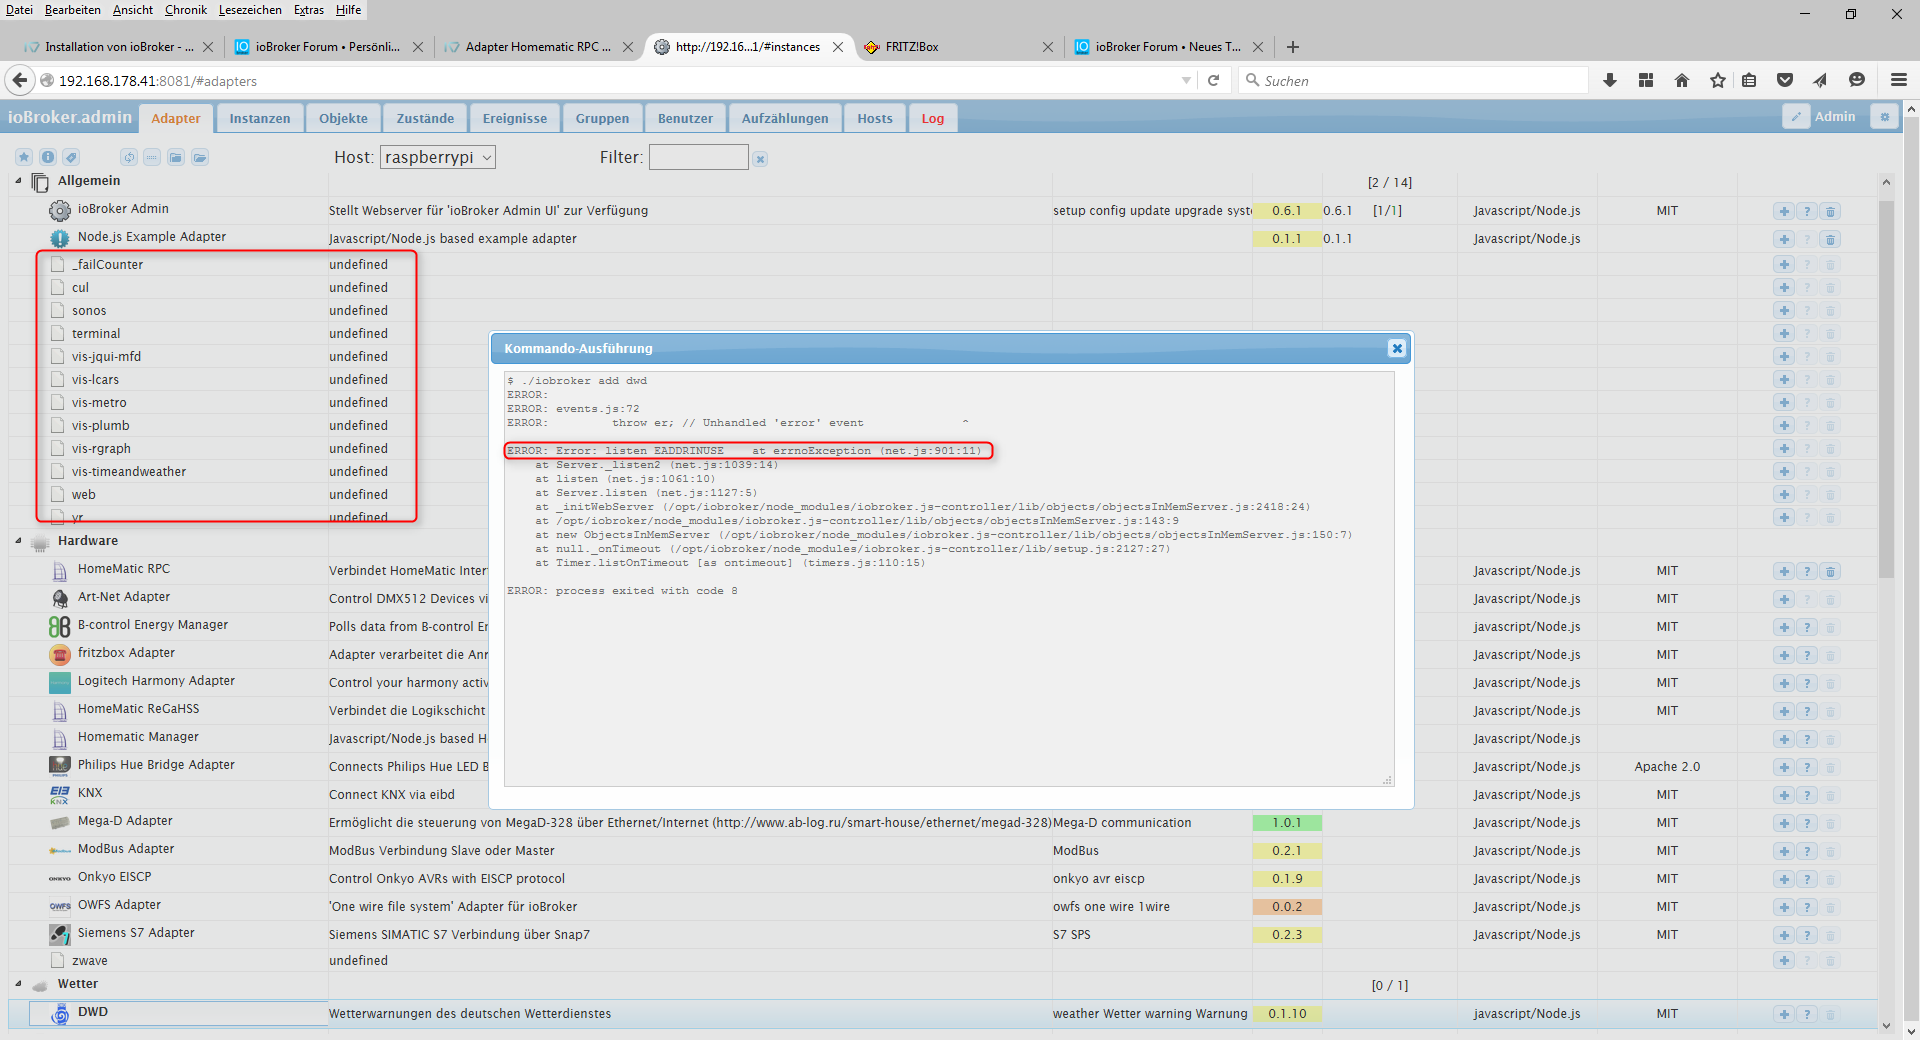Open a new browser tab
This screenshot has height=1040, width=1920.
1293,47
